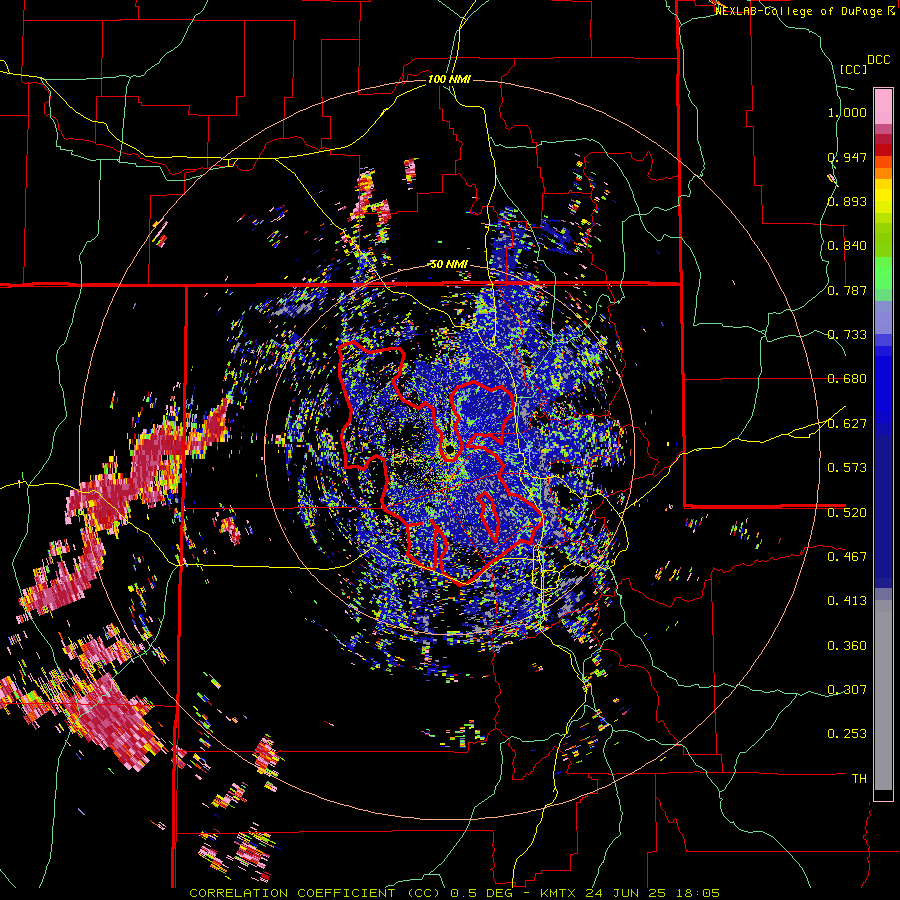The image size is (900, 900).
Task: Click the DCC legend label
Action: pos(878,60)
